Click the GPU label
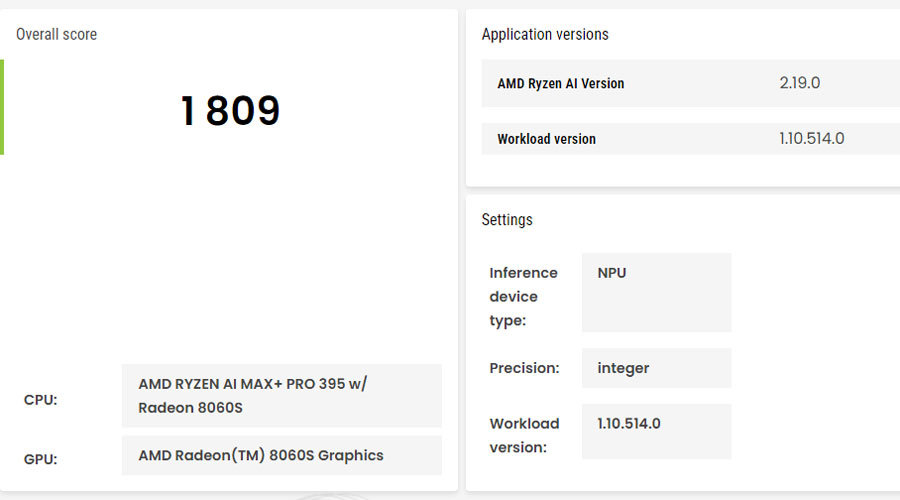900x500 pixels. [40, 460]
